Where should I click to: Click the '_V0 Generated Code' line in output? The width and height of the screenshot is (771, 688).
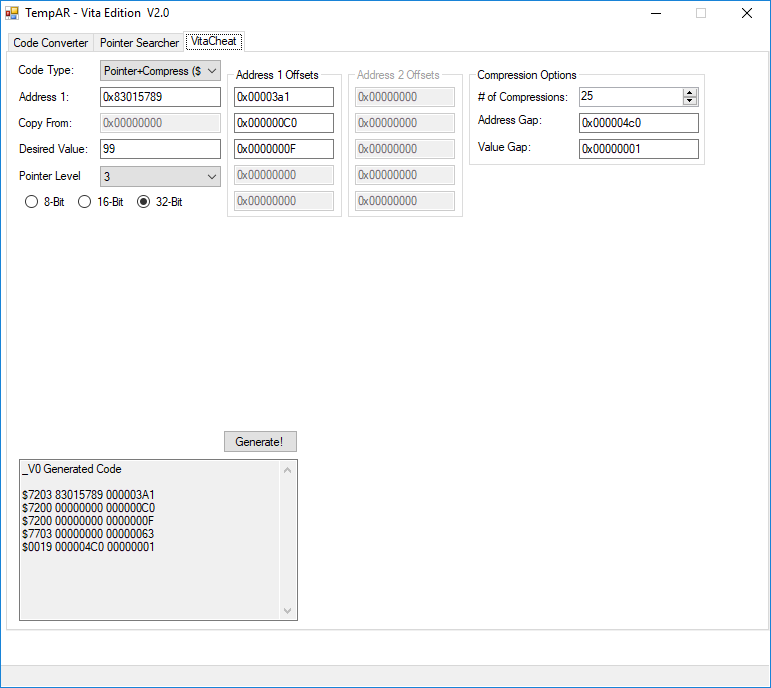(x=72, y=469)
